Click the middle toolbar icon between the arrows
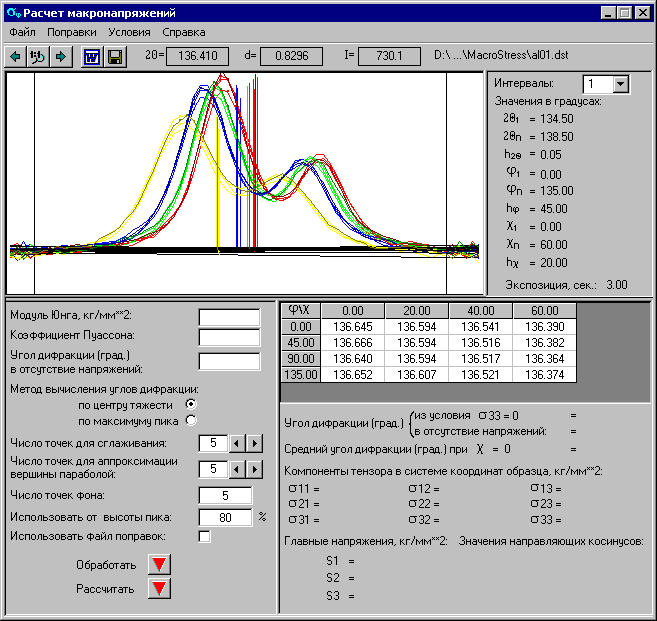 click(38, 56)
